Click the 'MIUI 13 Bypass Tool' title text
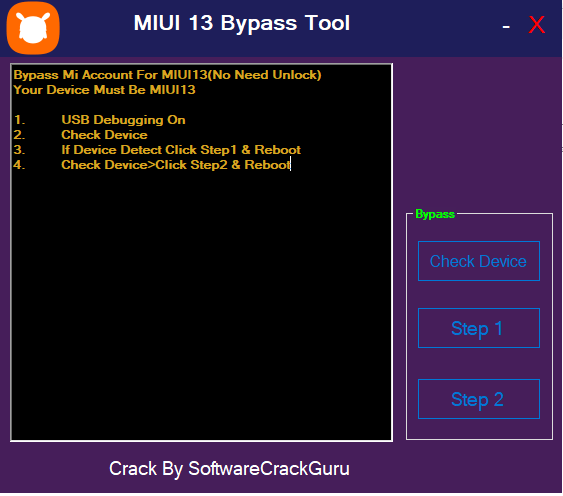This screenshot has width=563, height=496. (242, 23)
